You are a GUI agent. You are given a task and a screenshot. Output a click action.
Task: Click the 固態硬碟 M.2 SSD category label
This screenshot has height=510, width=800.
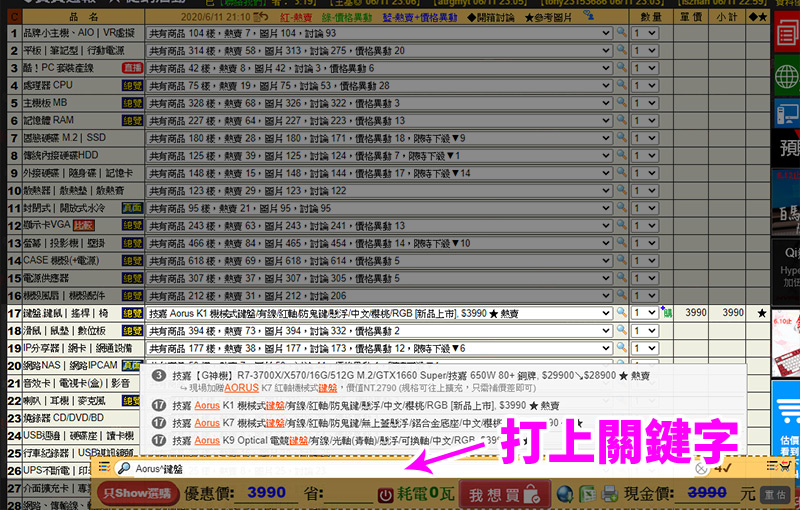64,138
